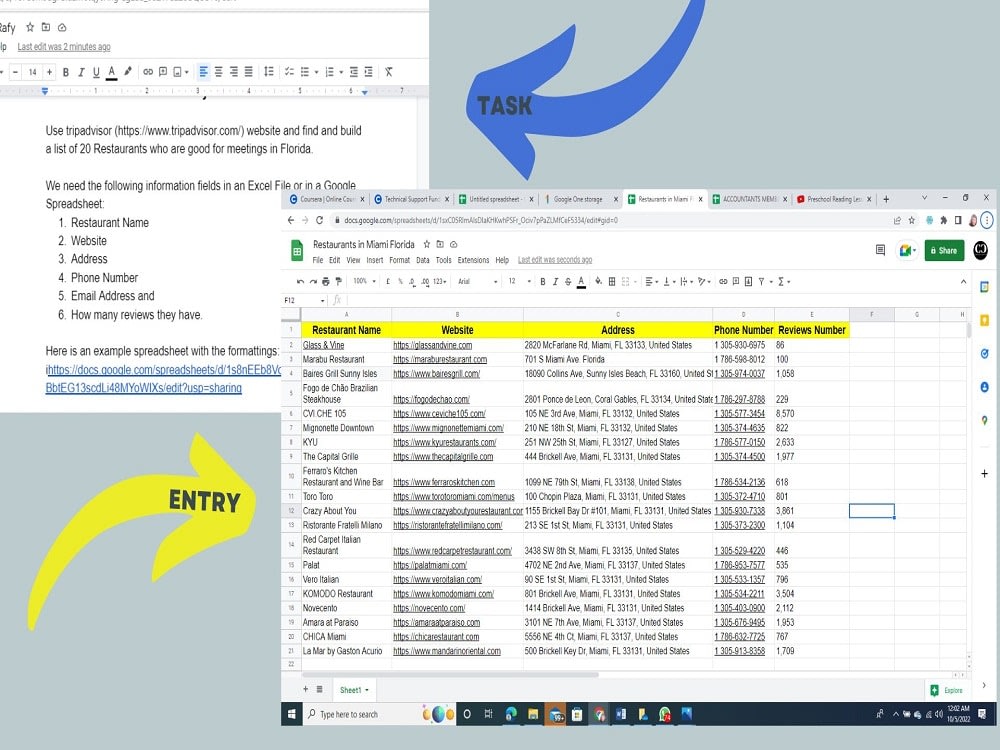
Task: Create a filter in the Sheets toolbar
Action: coord(761,281)
